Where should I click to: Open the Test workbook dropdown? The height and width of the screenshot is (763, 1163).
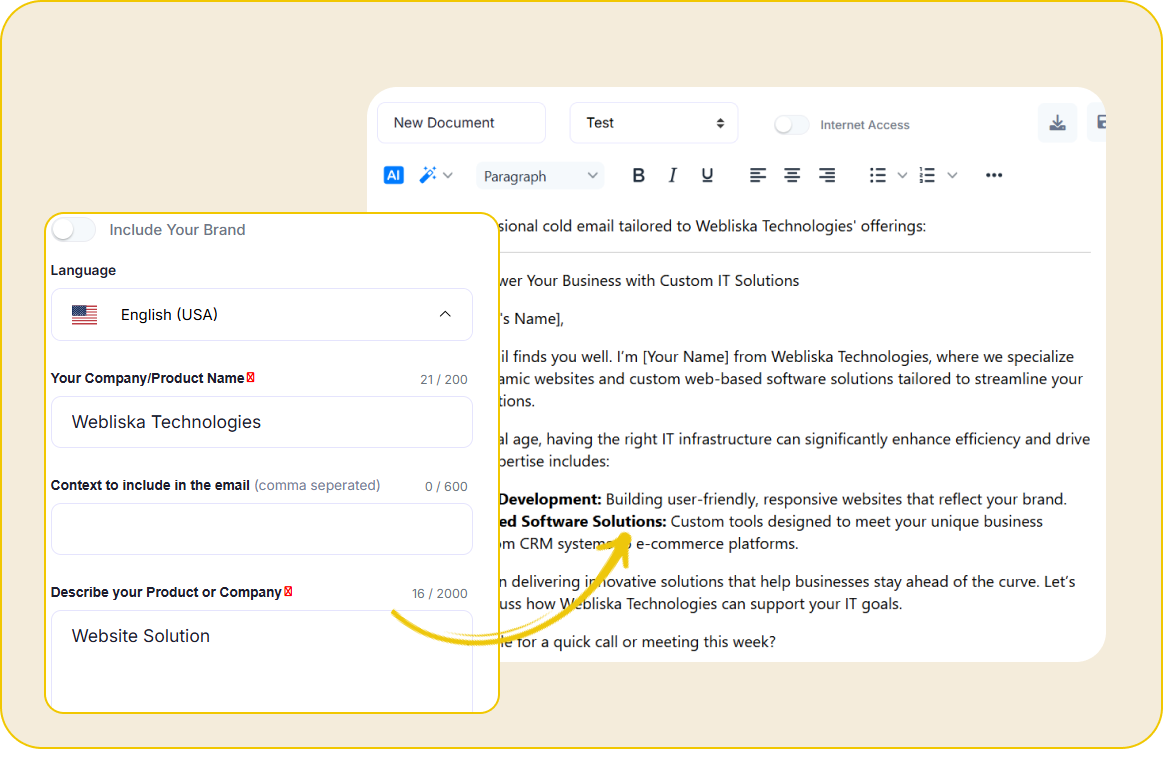653,123
